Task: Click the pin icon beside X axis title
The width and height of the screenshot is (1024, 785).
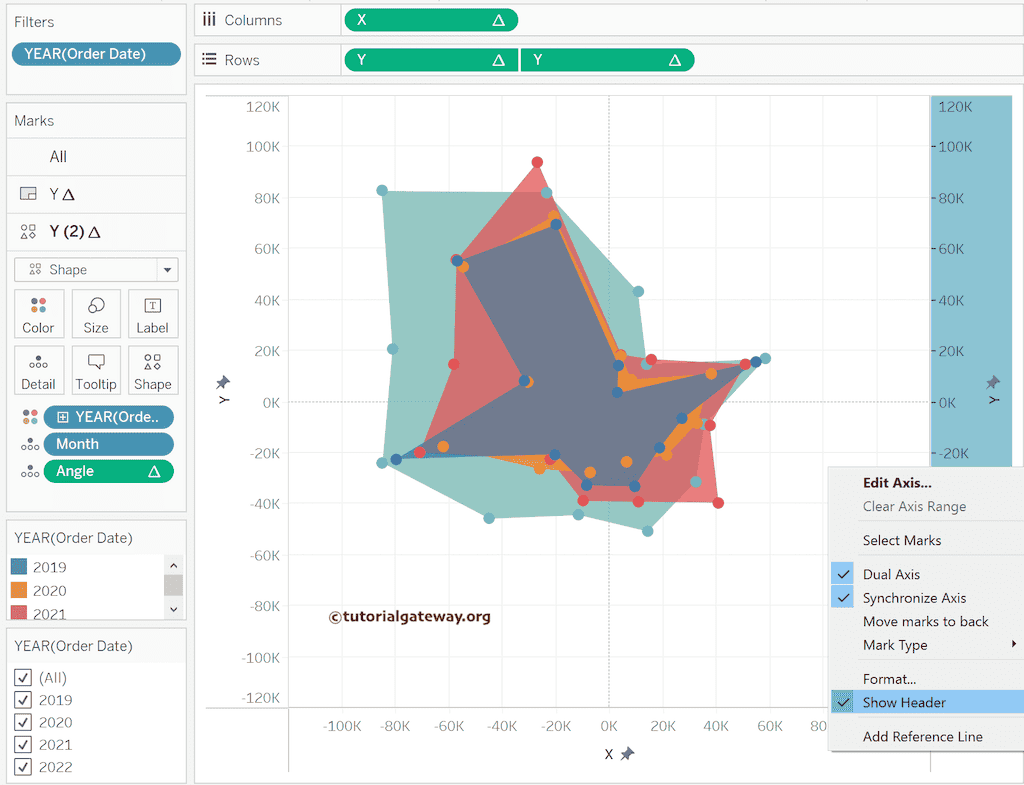Action: pos(627,754)
